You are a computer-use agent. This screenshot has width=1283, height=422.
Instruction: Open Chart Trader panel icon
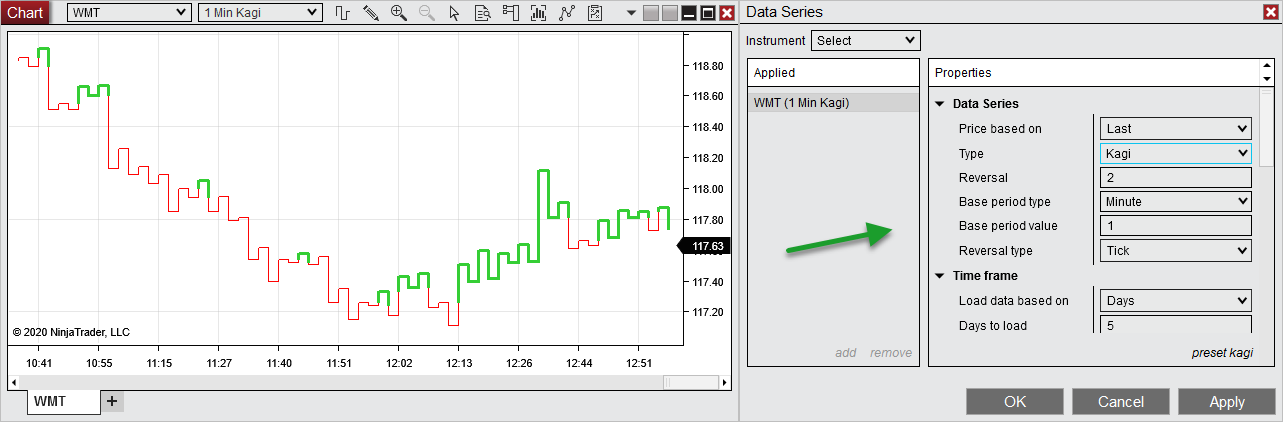[x=511, y=13]
